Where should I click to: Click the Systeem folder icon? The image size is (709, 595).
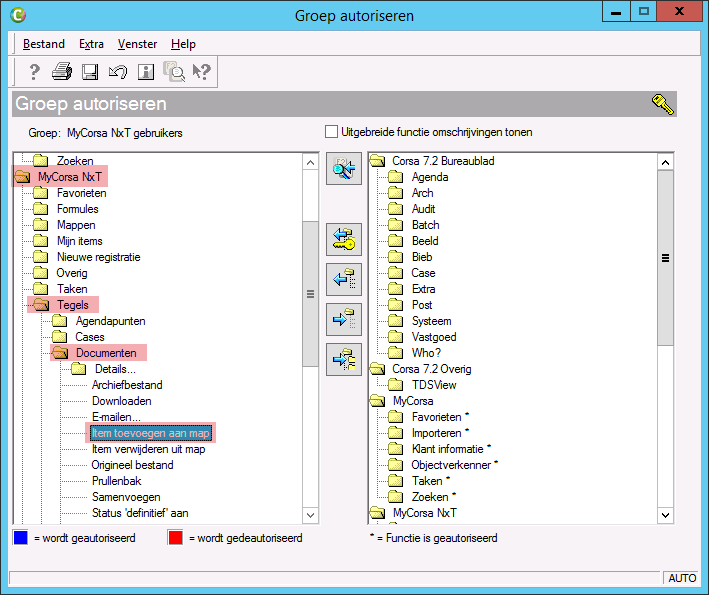click(x=396, y=321)
